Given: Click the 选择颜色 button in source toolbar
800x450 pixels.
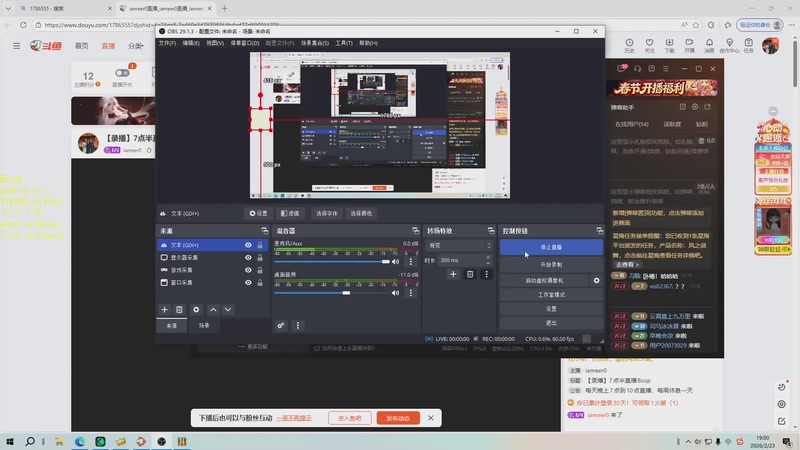Looking at the screenshot, I should [x=361, y=214].
